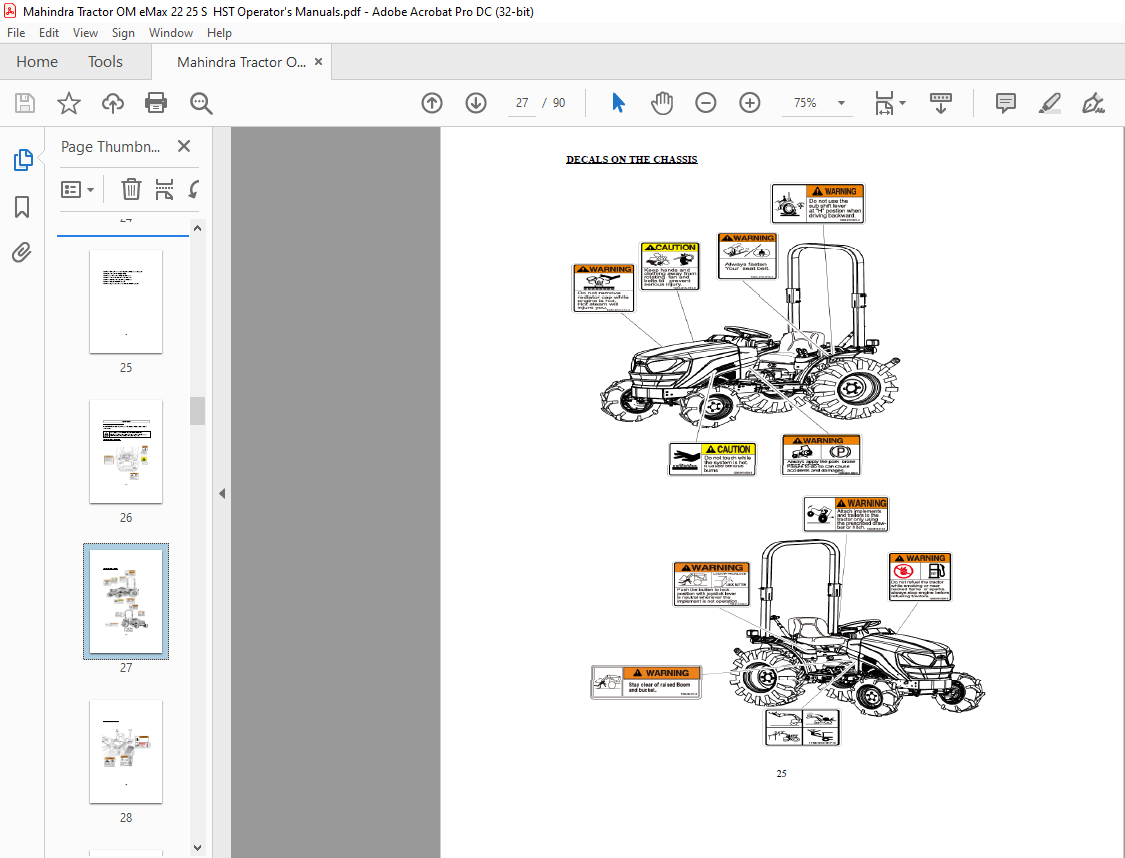Screen dimensions: 1125x858
Task: Zoom out with minus button
Action: click(706, 103)
